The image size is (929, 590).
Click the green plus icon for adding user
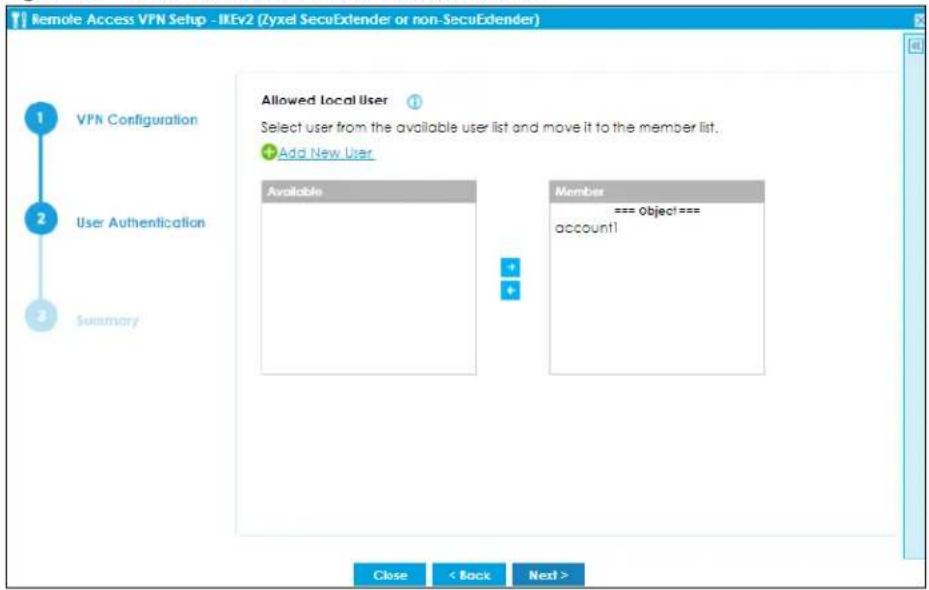(268, 152)
